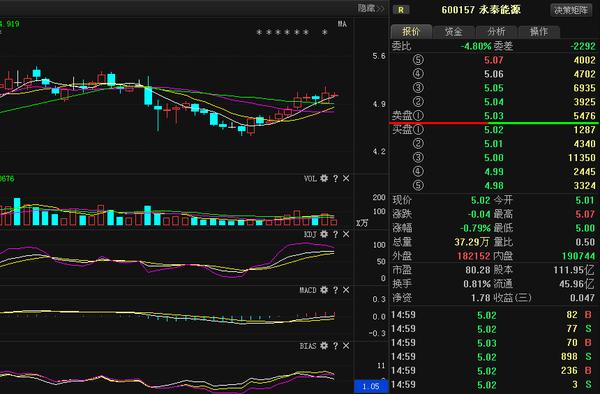Open KDJ indicator settings gear
Screen dimensions: 600x394
[x=324, y=234]
